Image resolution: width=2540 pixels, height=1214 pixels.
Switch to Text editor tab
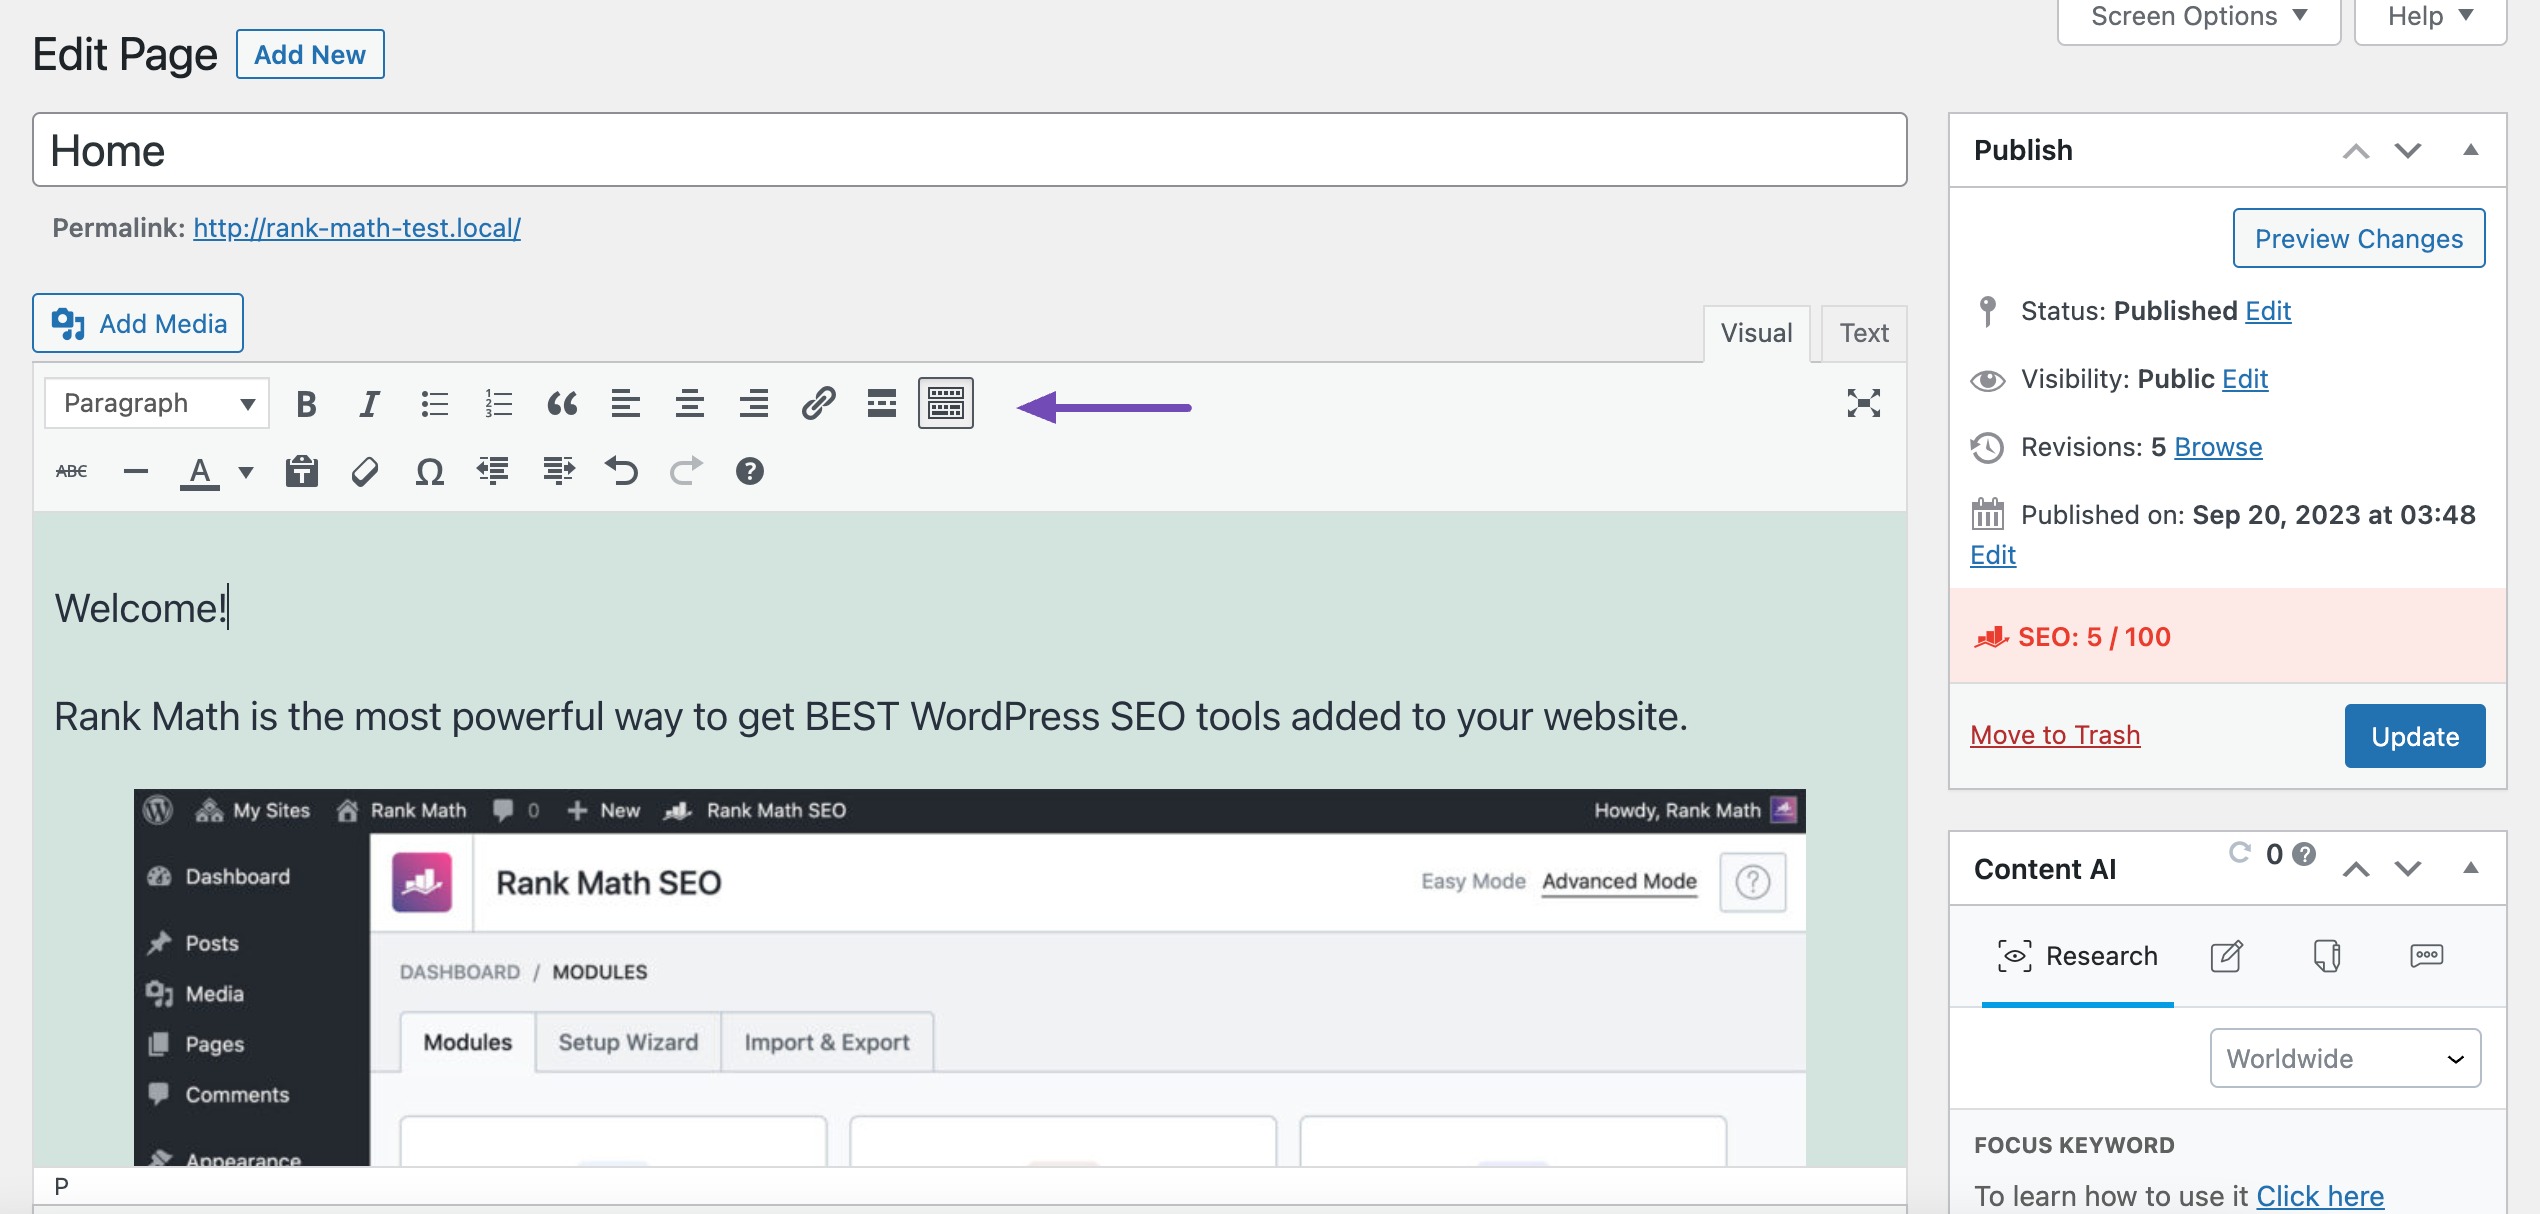click(x=1863, y=331)
